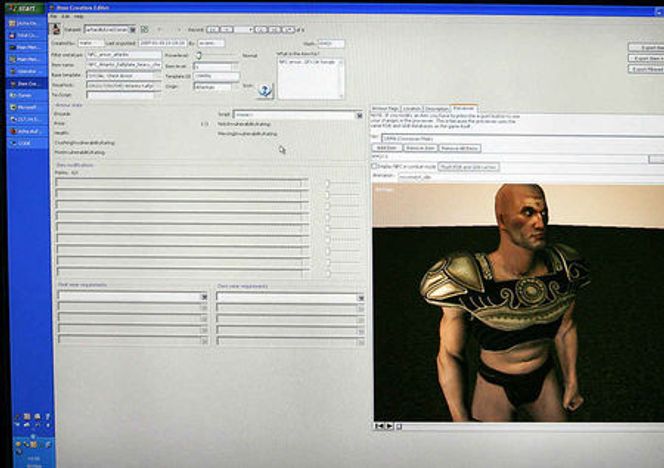
Task: Select the Previewer tab
Action: tap(464, 108)
